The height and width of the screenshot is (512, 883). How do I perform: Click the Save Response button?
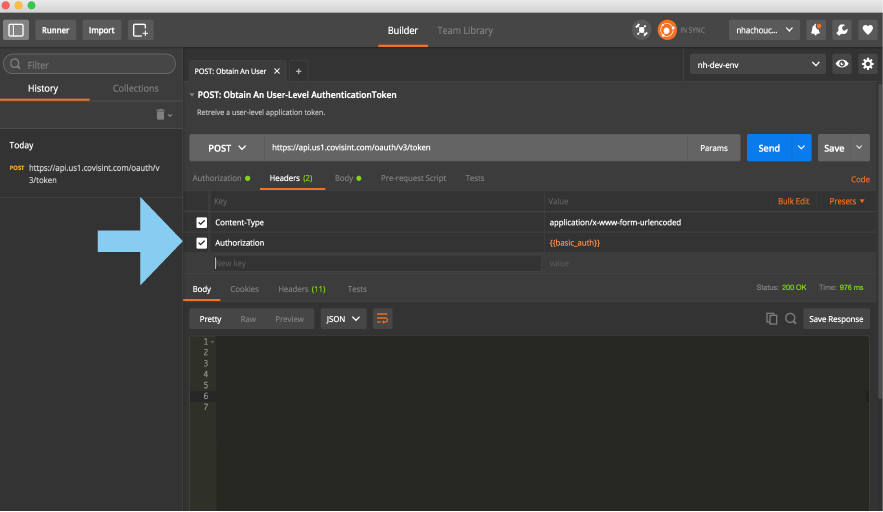pyautogui.click(x=835, y=319)
